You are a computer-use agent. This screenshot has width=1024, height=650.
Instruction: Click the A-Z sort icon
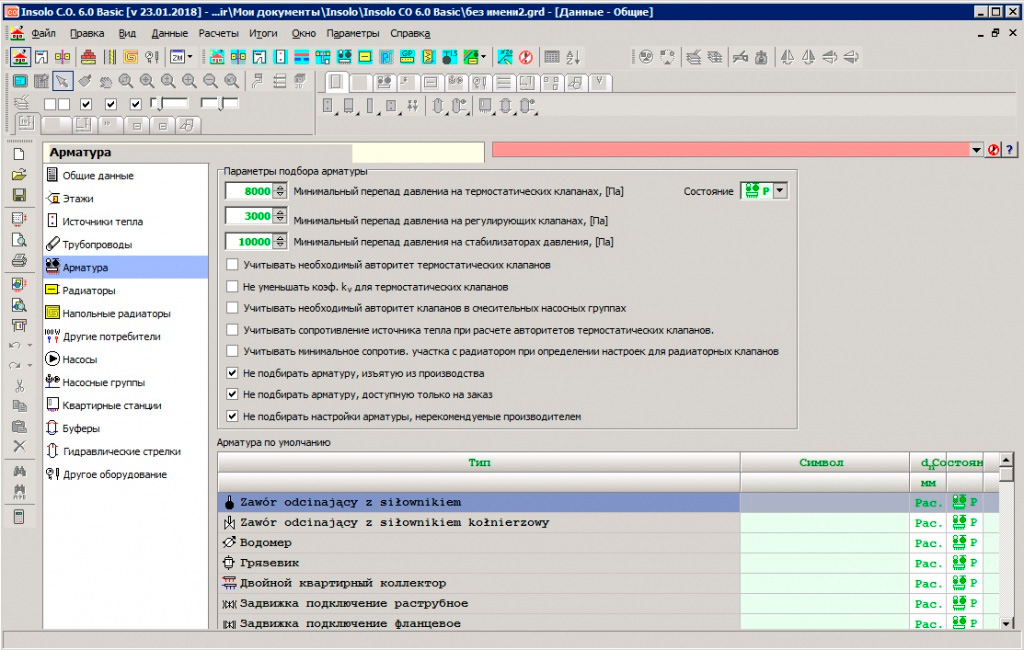point(573,57)
